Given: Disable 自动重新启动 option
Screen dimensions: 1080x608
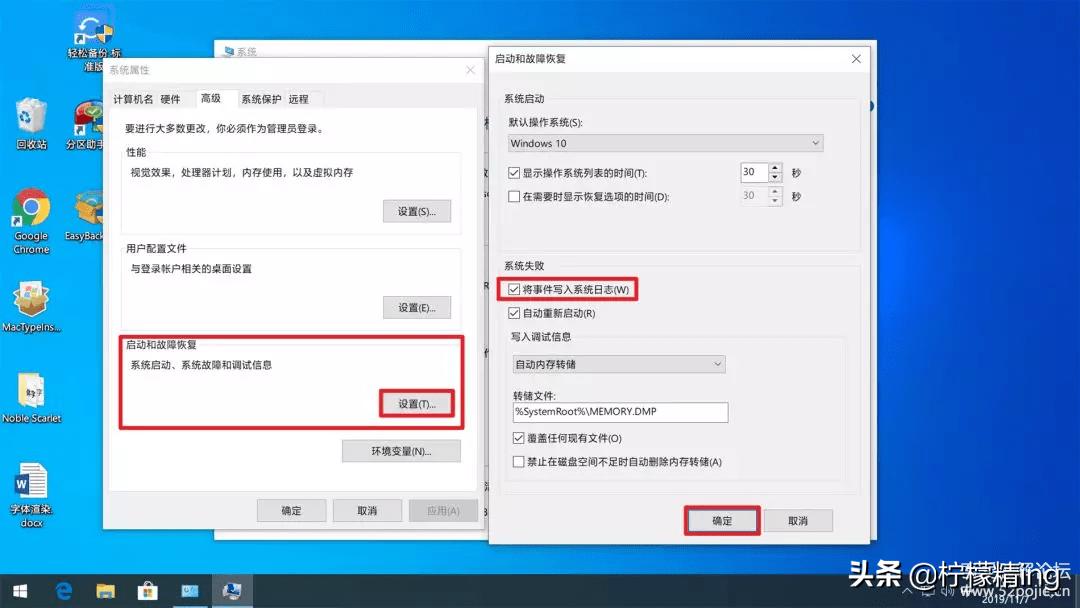Looking at the screenshot, I should [x=513, y=312].
